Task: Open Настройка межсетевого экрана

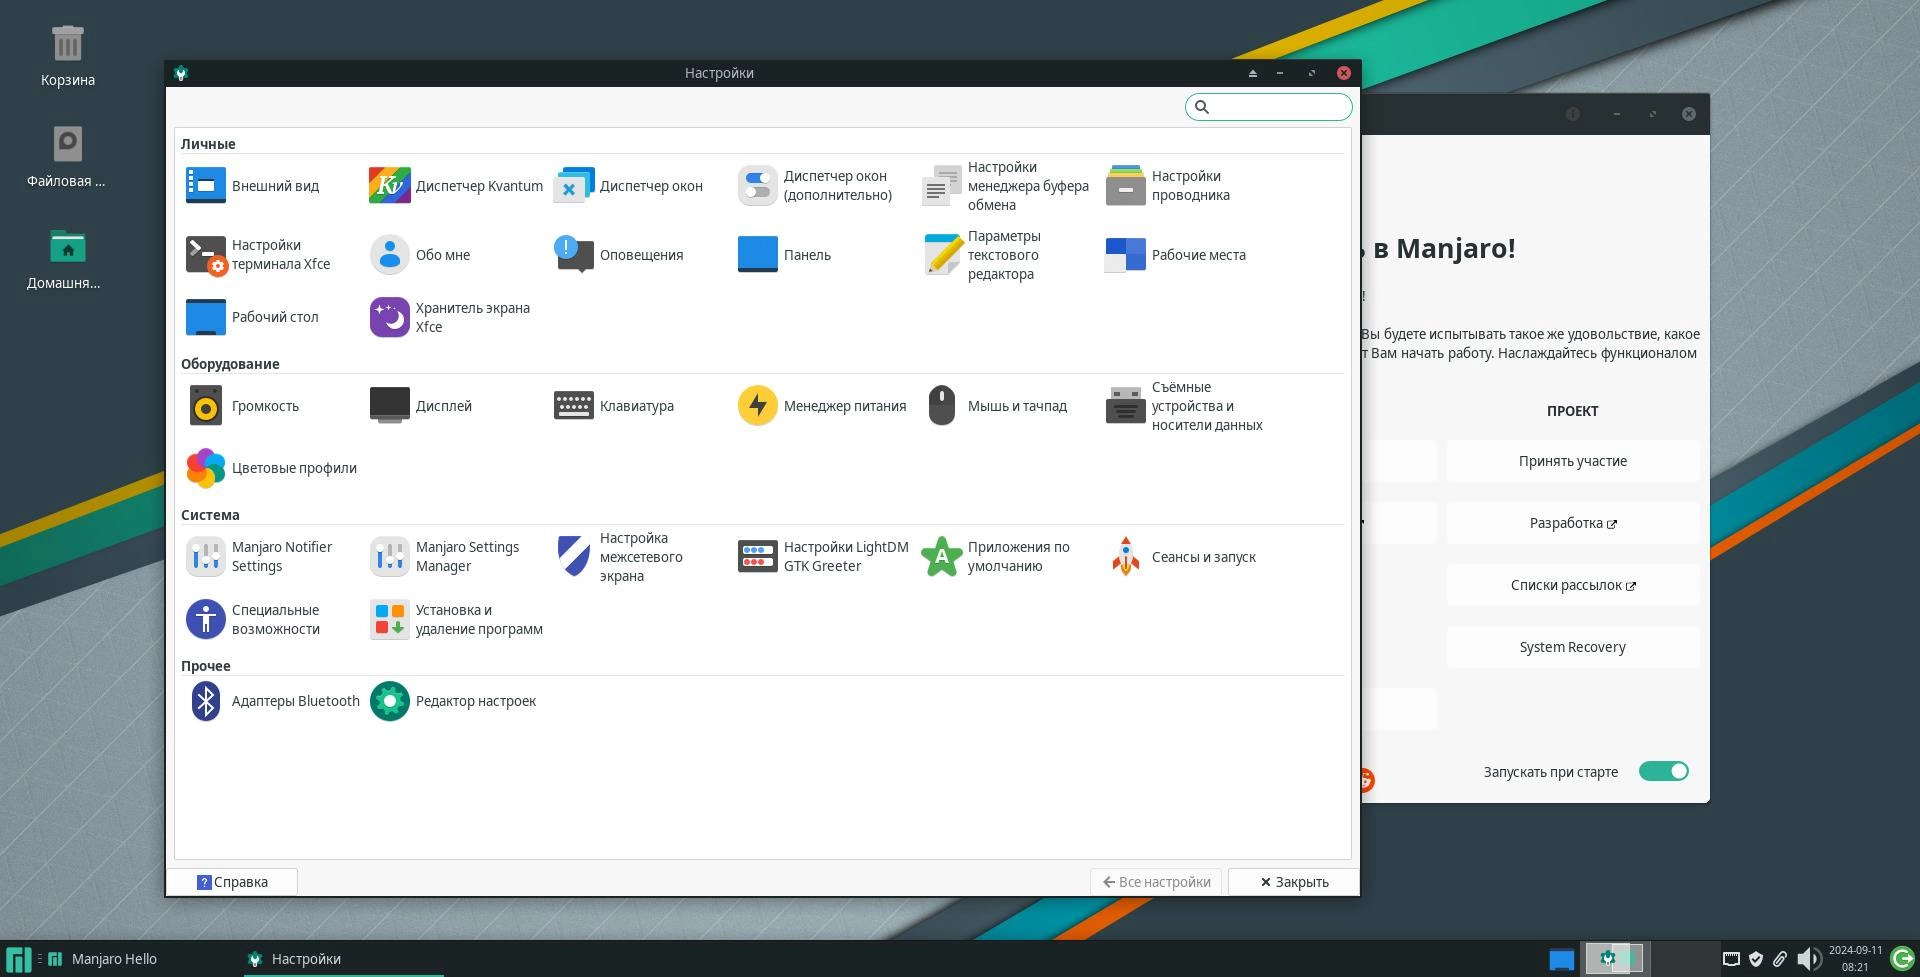Action: pos(619,557)
